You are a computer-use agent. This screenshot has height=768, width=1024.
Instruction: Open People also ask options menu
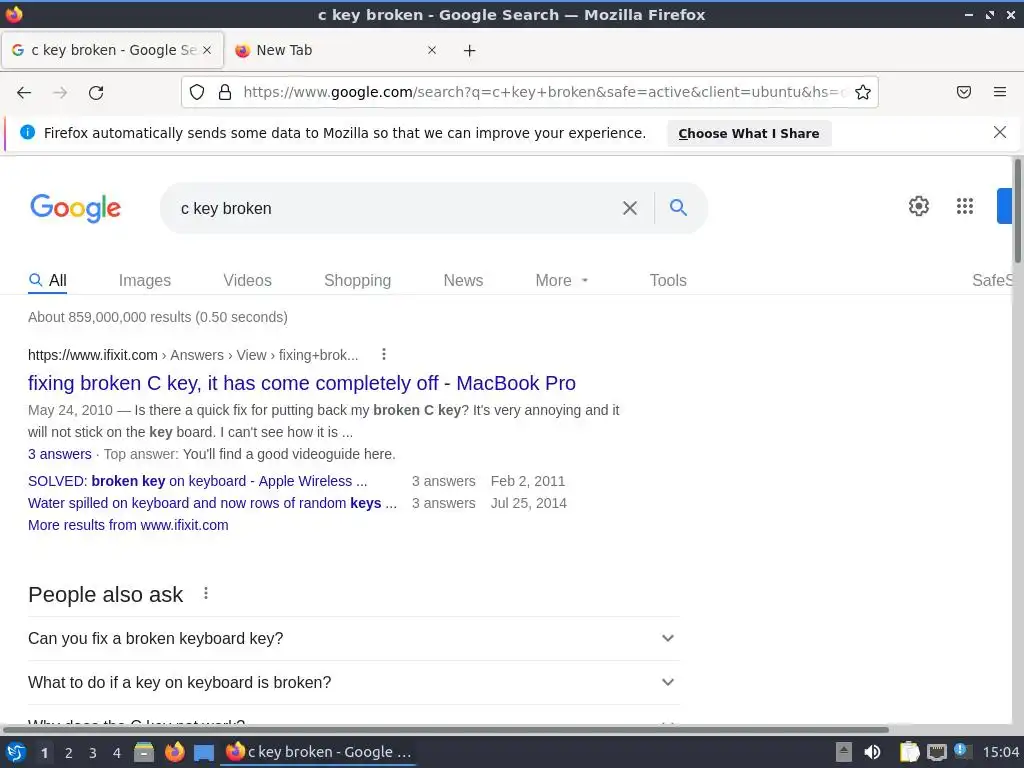point(206,593)
